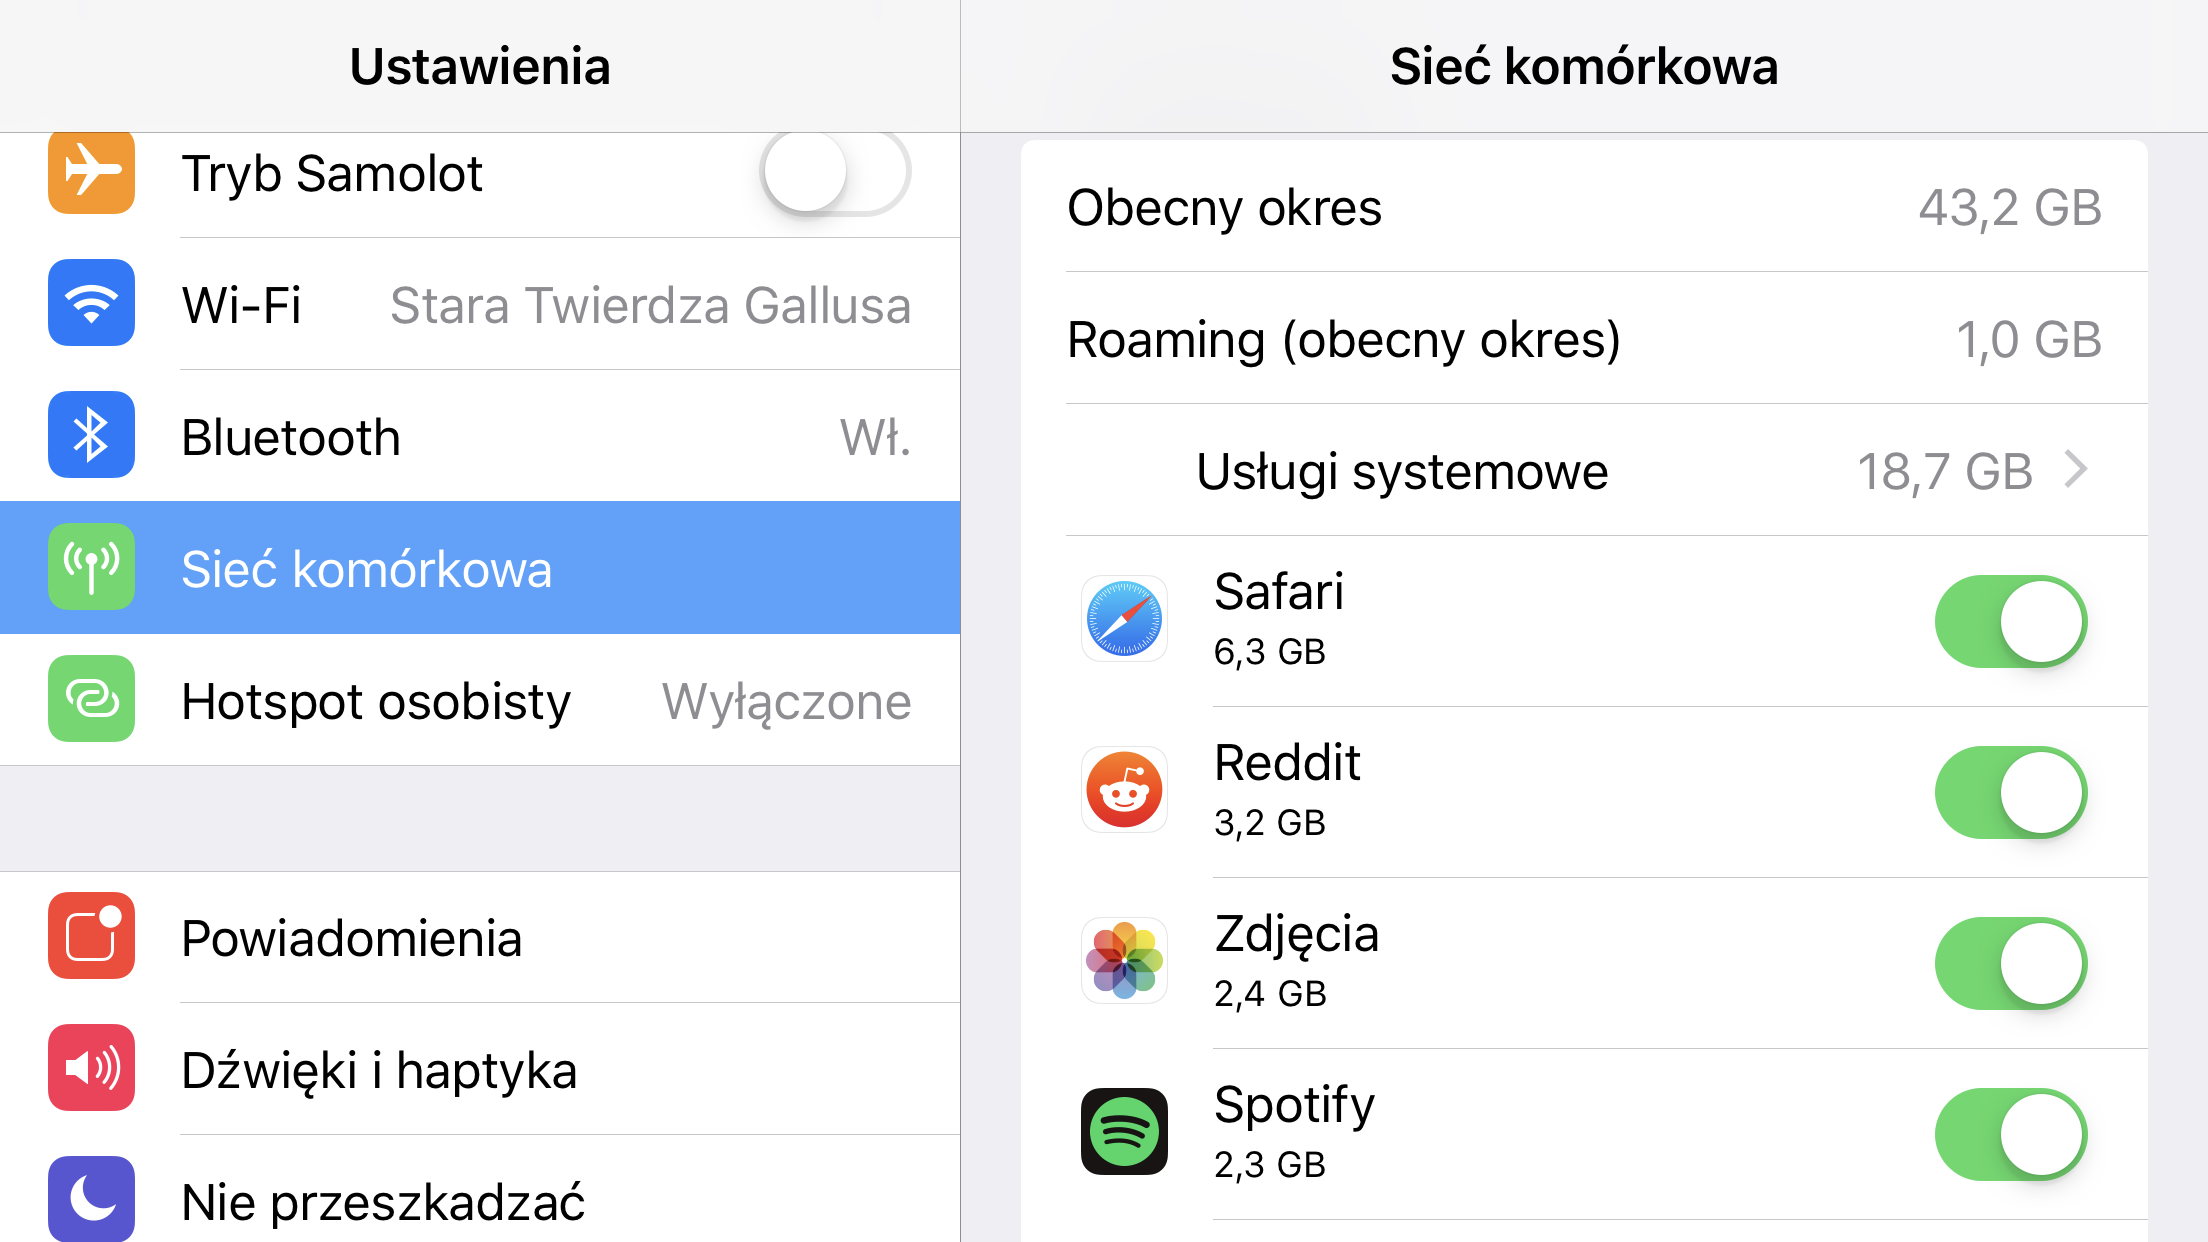Screen dimensions: 2208x1242
Task: Disable cellular data for Safari
Action: [x=2011, y=621]
